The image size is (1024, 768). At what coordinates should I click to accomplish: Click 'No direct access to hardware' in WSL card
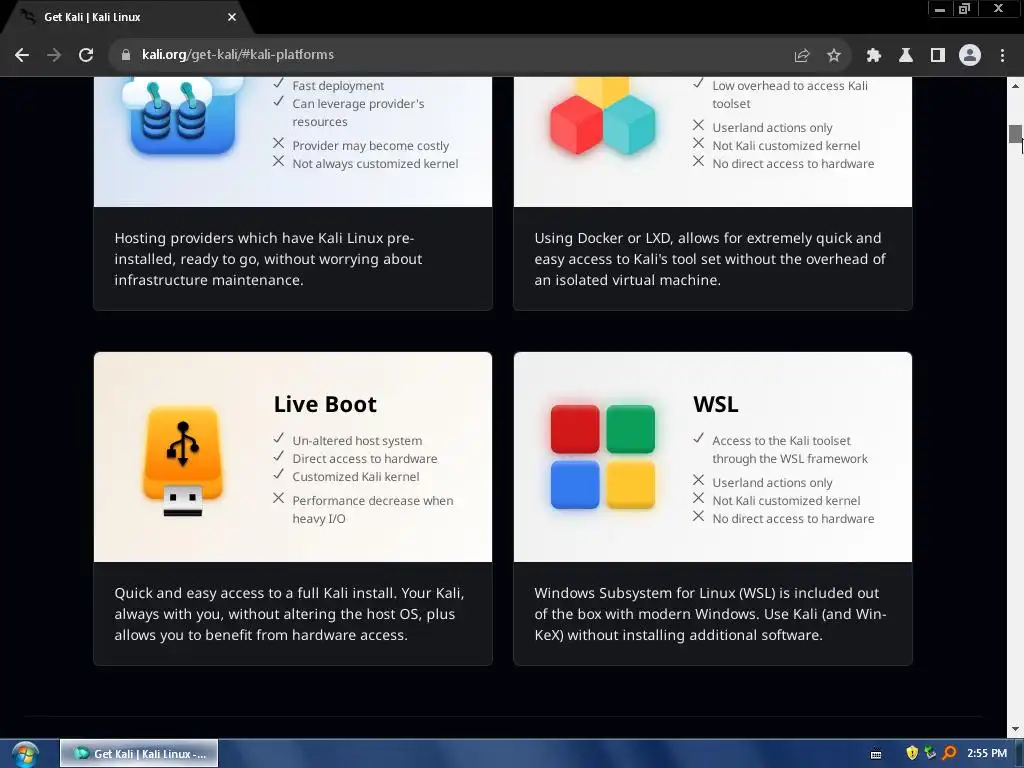793,519
